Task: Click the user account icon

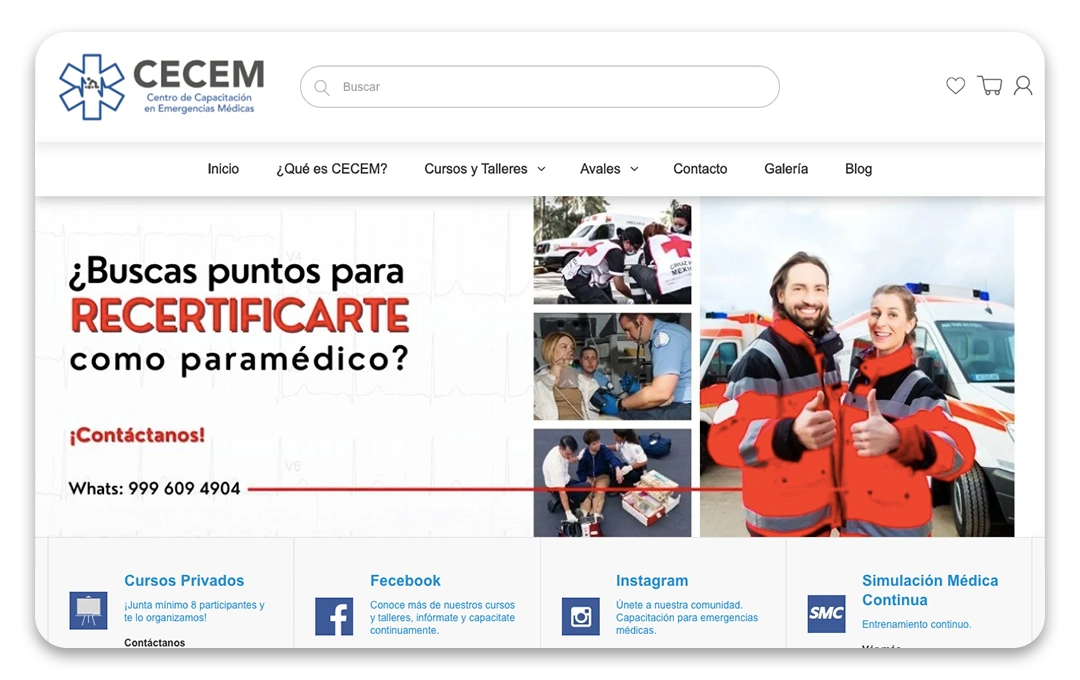Action: tap(1023, 86)
